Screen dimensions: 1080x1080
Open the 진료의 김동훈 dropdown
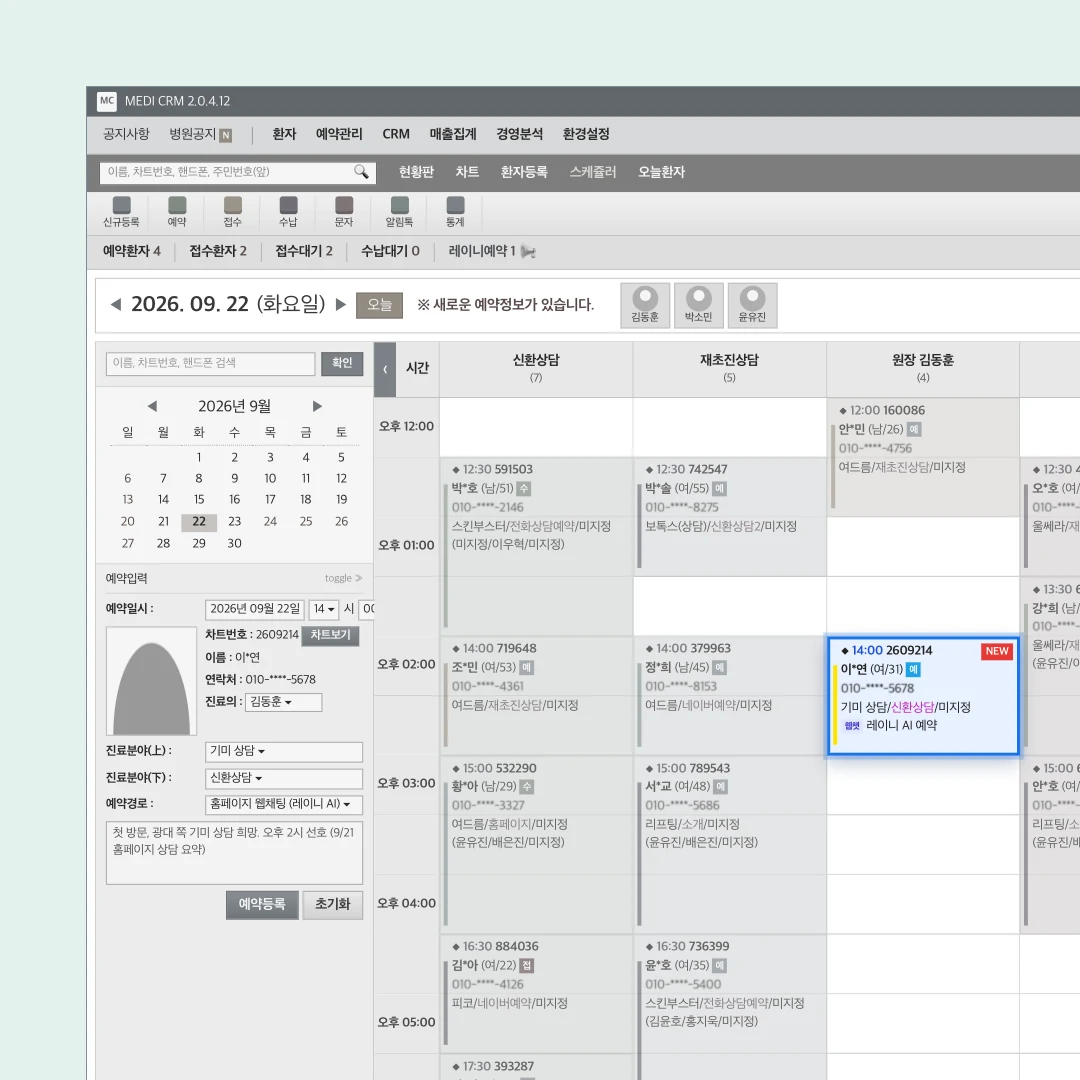(x=283, y=702)
